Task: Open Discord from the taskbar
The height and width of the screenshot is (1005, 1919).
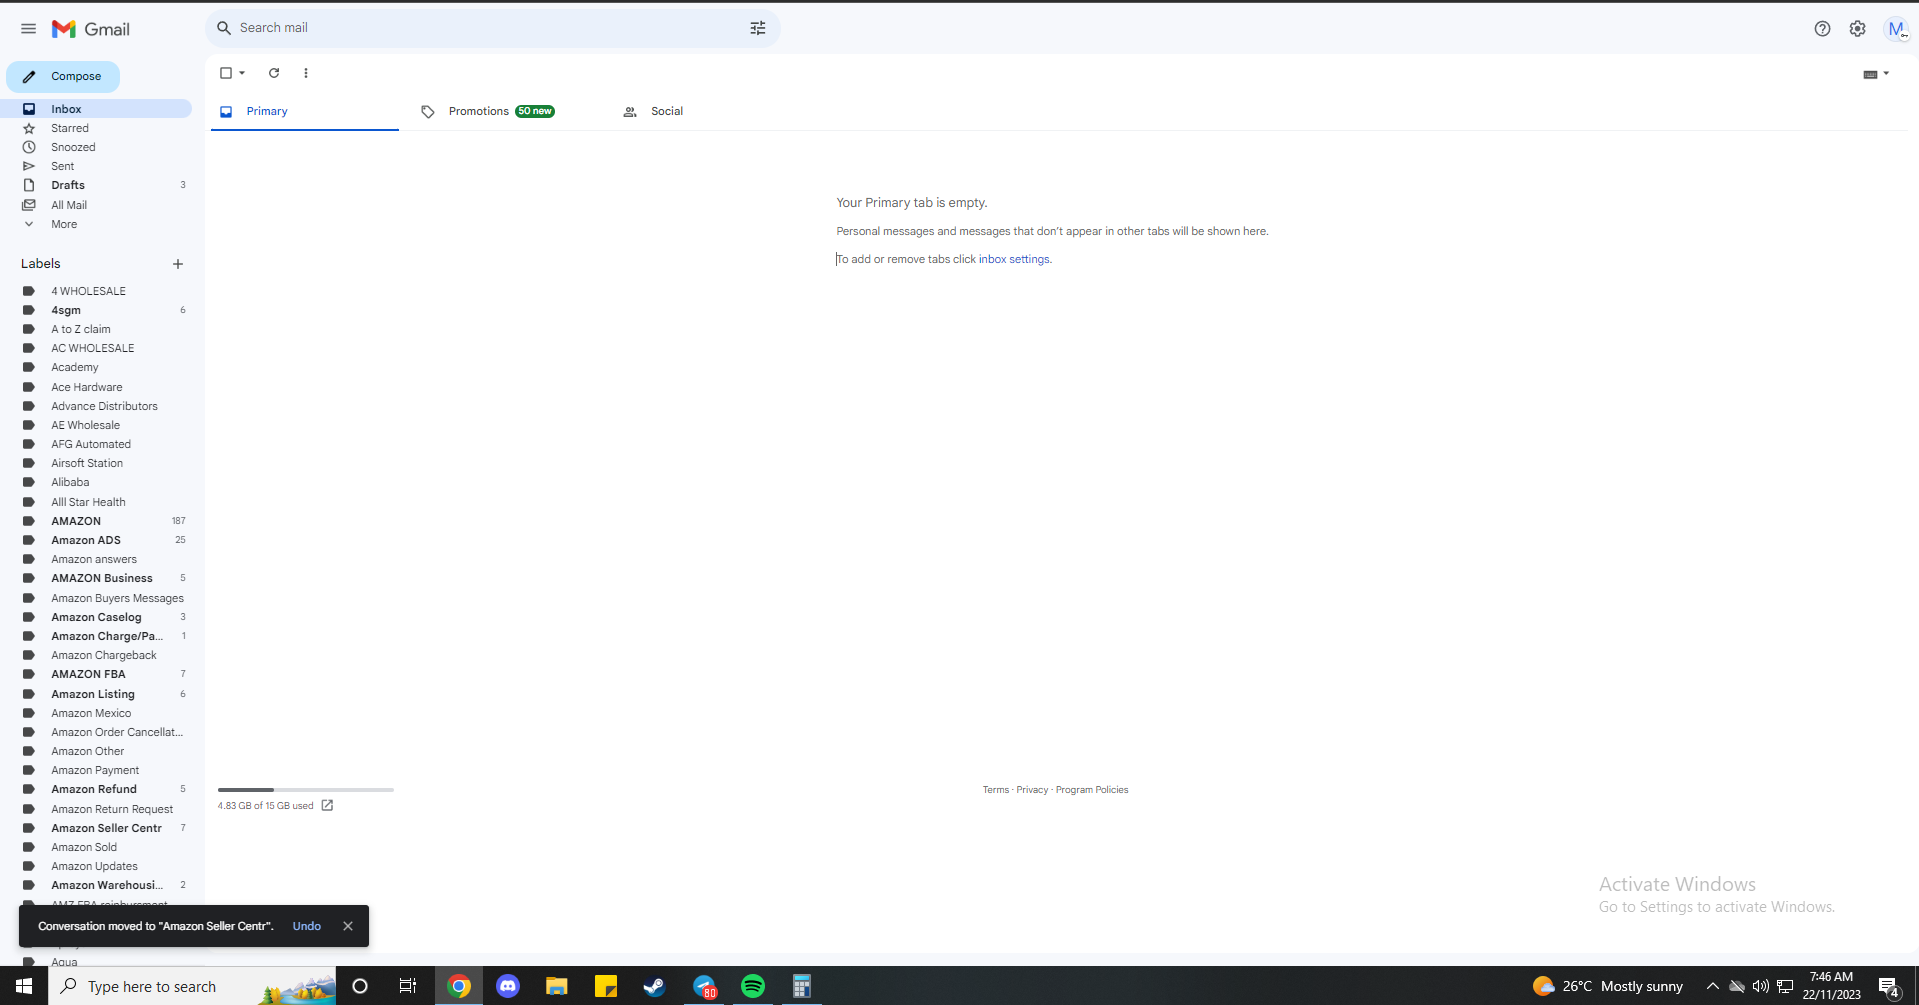Action: pos(508,986)
